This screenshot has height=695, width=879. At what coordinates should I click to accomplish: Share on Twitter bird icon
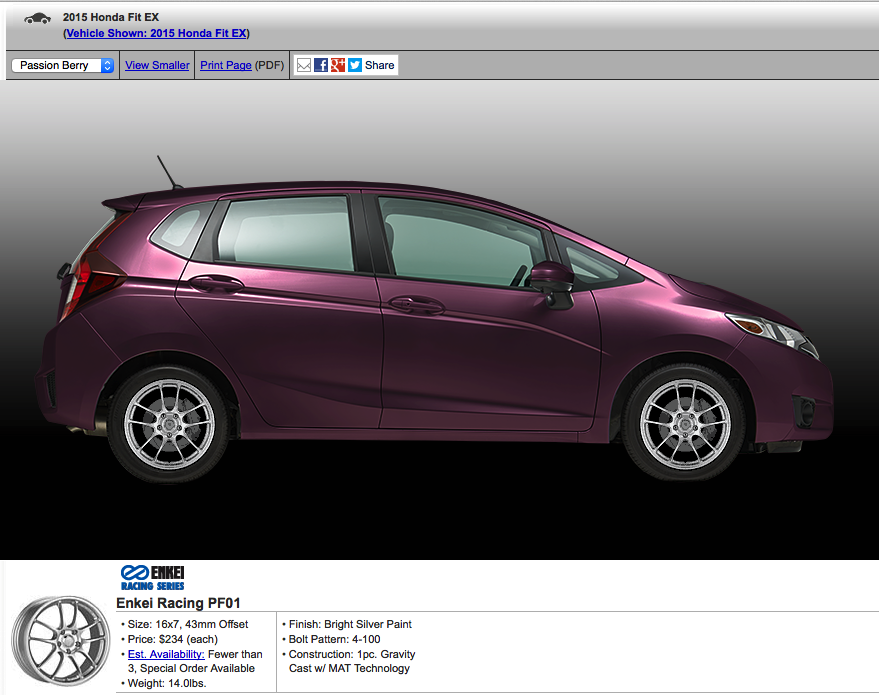point(355,65)
